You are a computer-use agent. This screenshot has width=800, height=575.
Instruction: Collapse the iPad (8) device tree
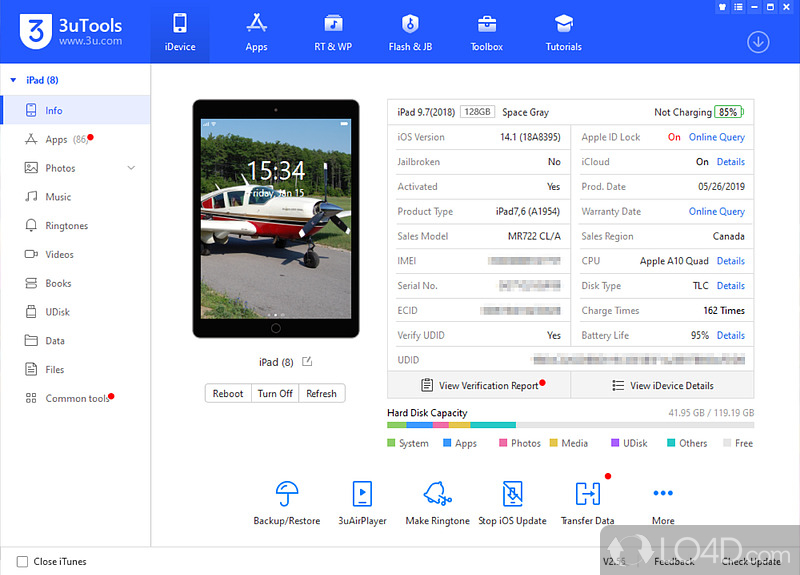(x=12, y=80)
